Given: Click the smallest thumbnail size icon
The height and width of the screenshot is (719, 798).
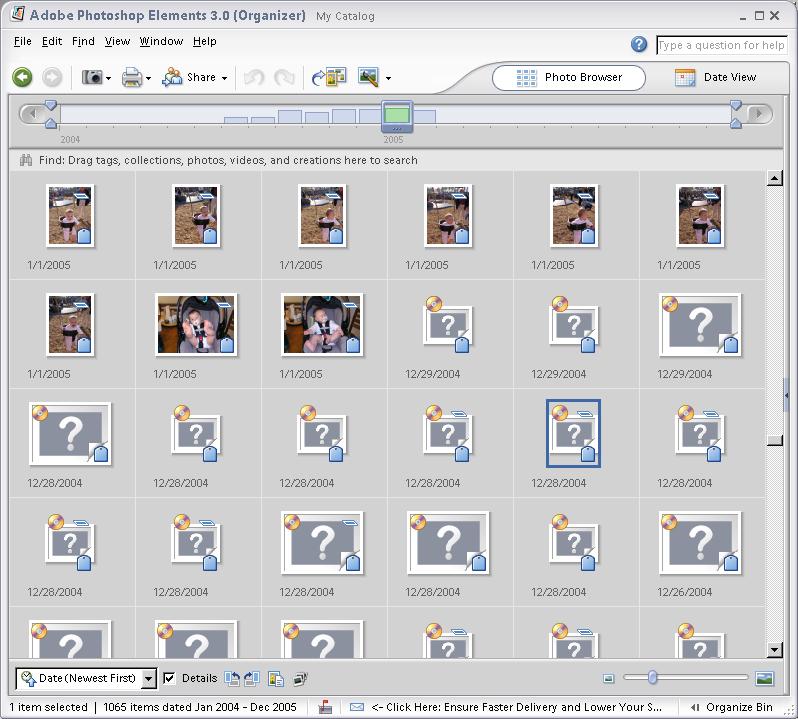Looking at the screenshot, I should 607,679.
